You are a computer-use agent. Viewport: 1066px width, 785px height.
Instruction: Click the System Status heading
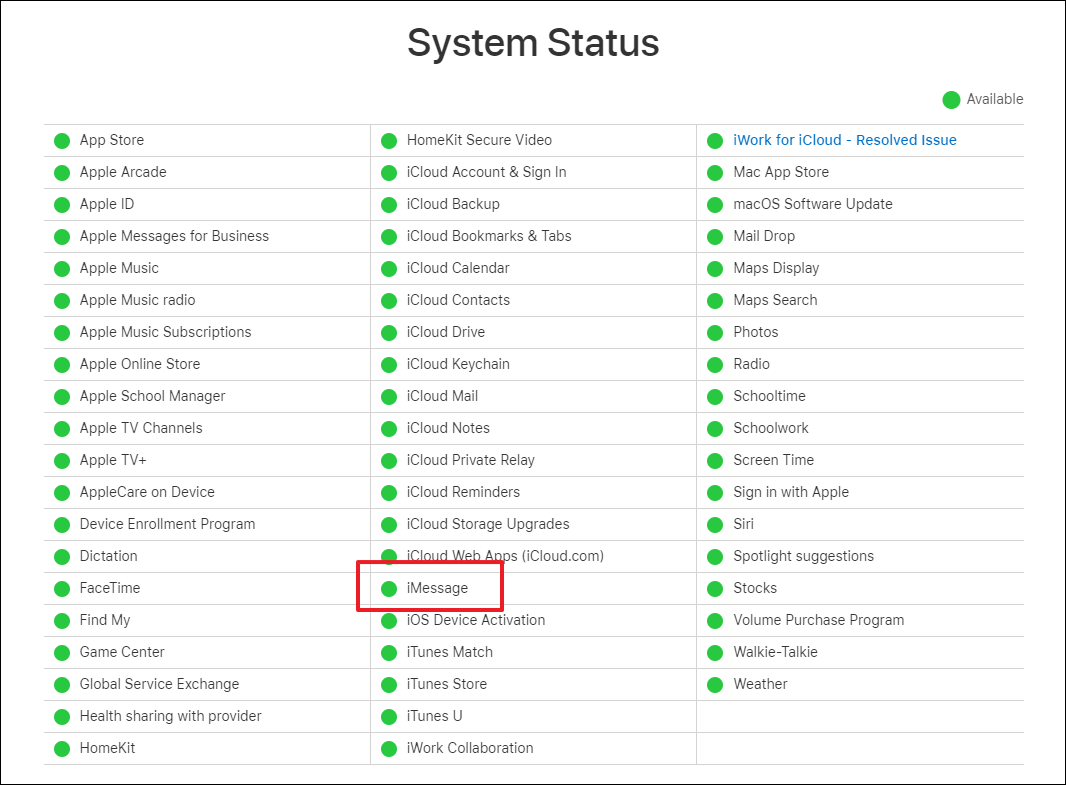click(533, 43)
